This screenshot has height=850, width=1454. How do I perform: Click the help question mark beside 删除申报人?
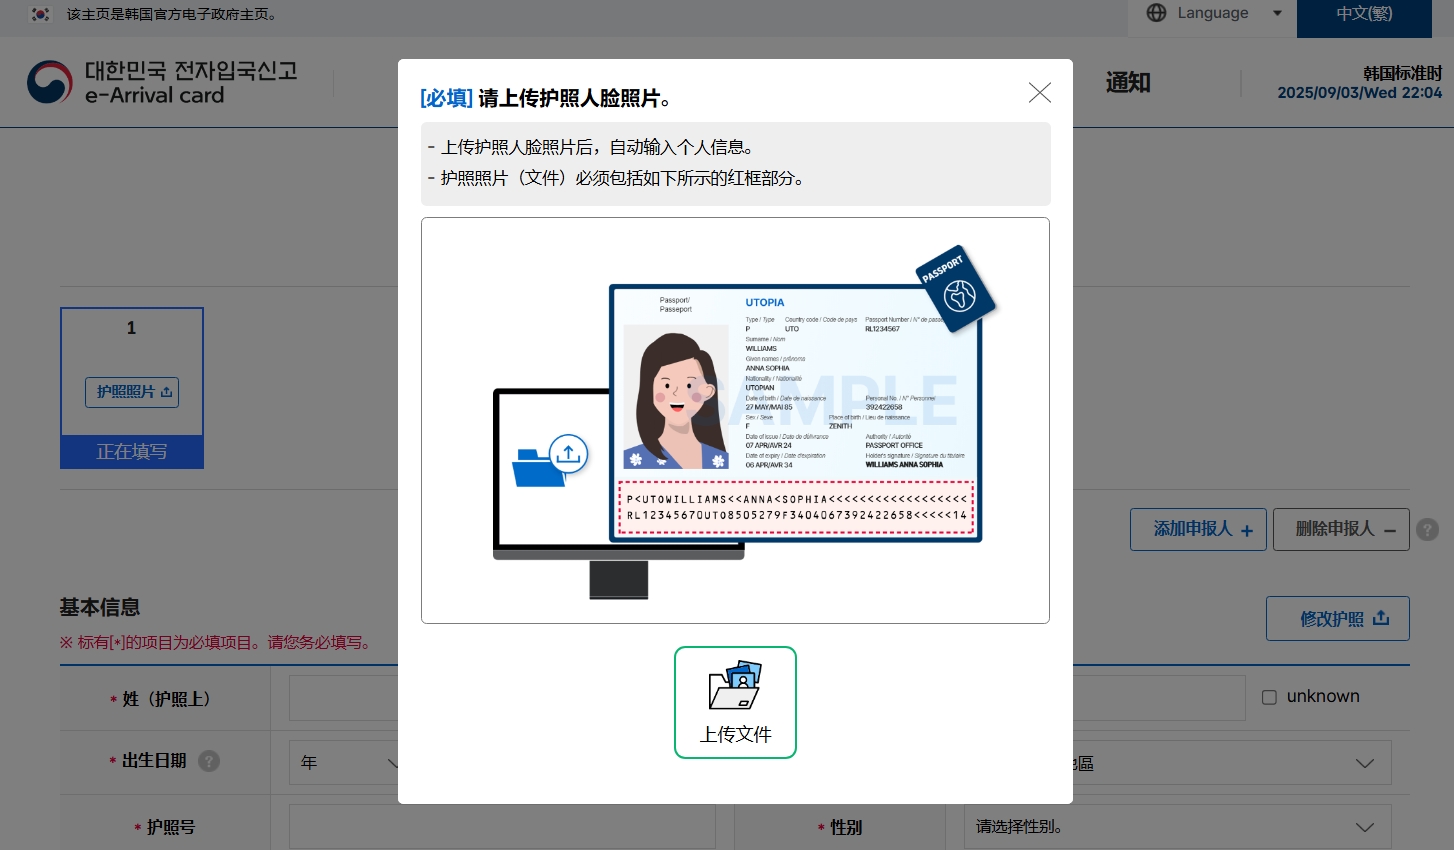click(1428, 529)
